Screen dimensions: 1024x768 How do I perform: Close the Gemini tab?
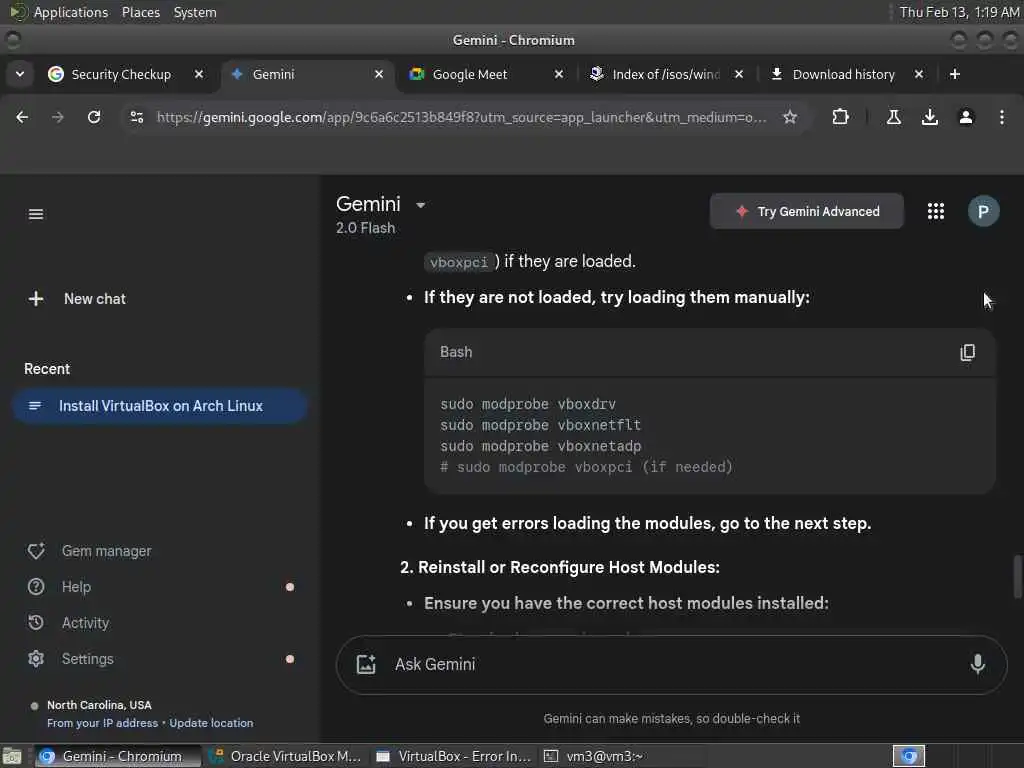click(x=379, y=74)
